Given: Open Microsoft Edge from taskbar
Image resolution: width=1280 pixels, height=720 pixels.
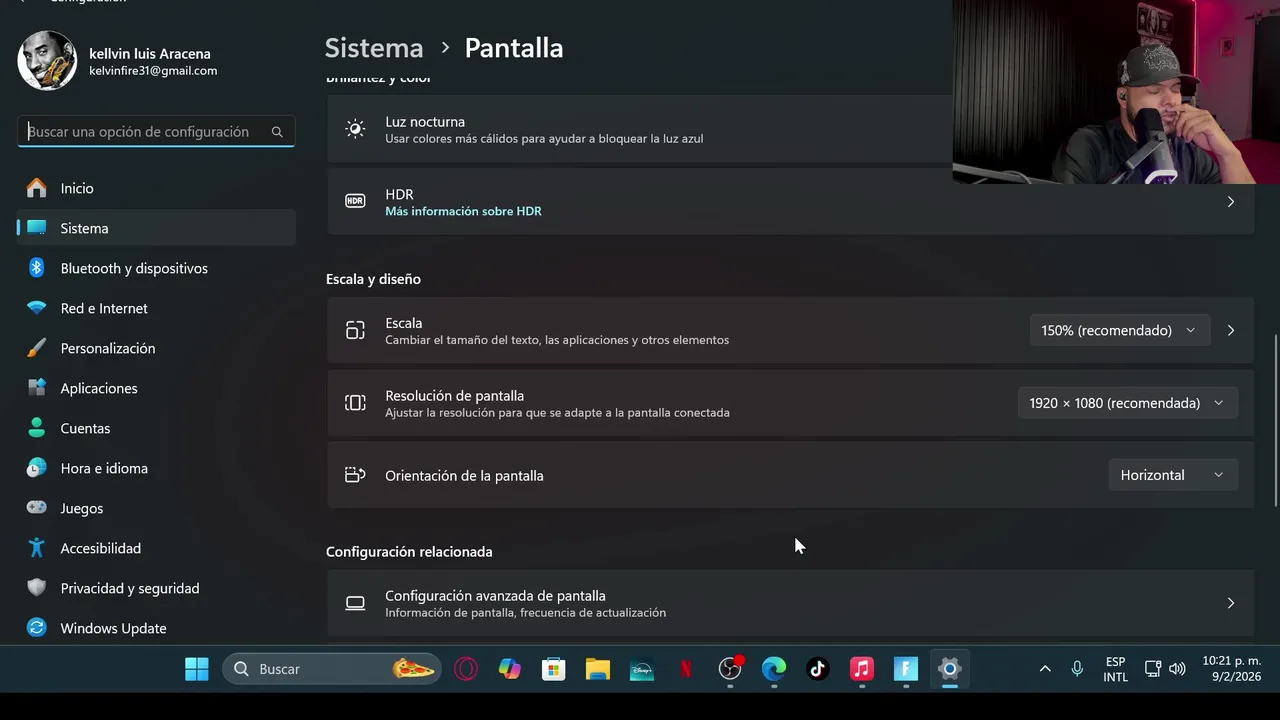Looking at the screenshot, I should pyautogui.click(x=774, y=669).
